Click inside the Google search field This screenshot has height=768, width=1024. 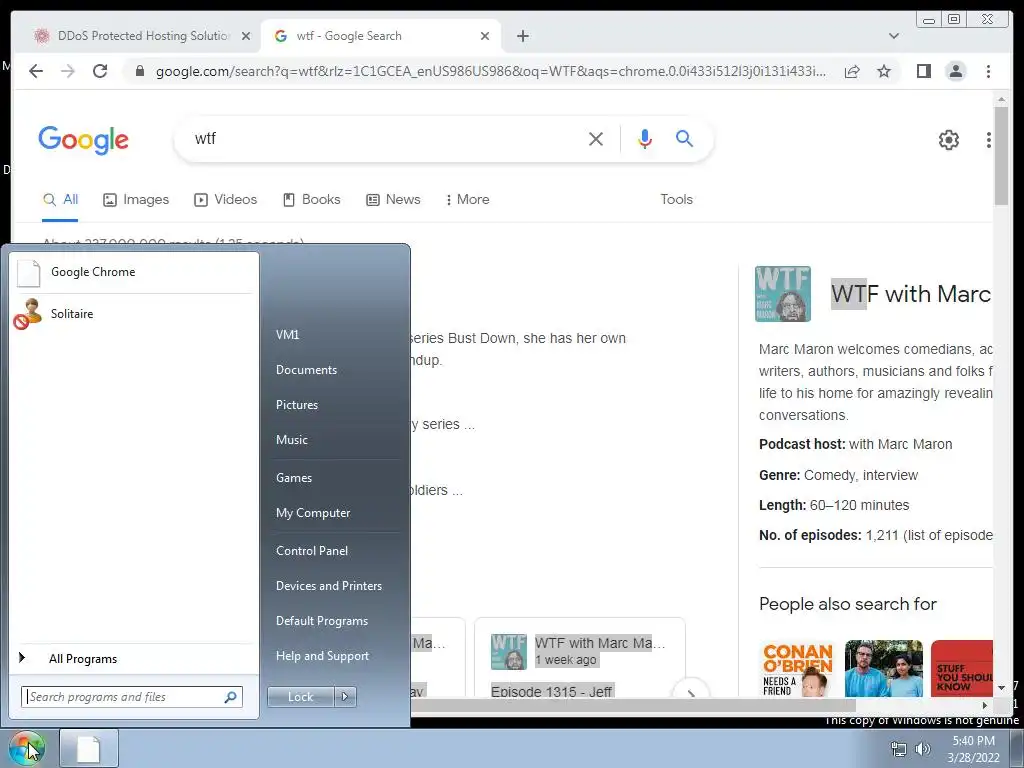point(385,138)
